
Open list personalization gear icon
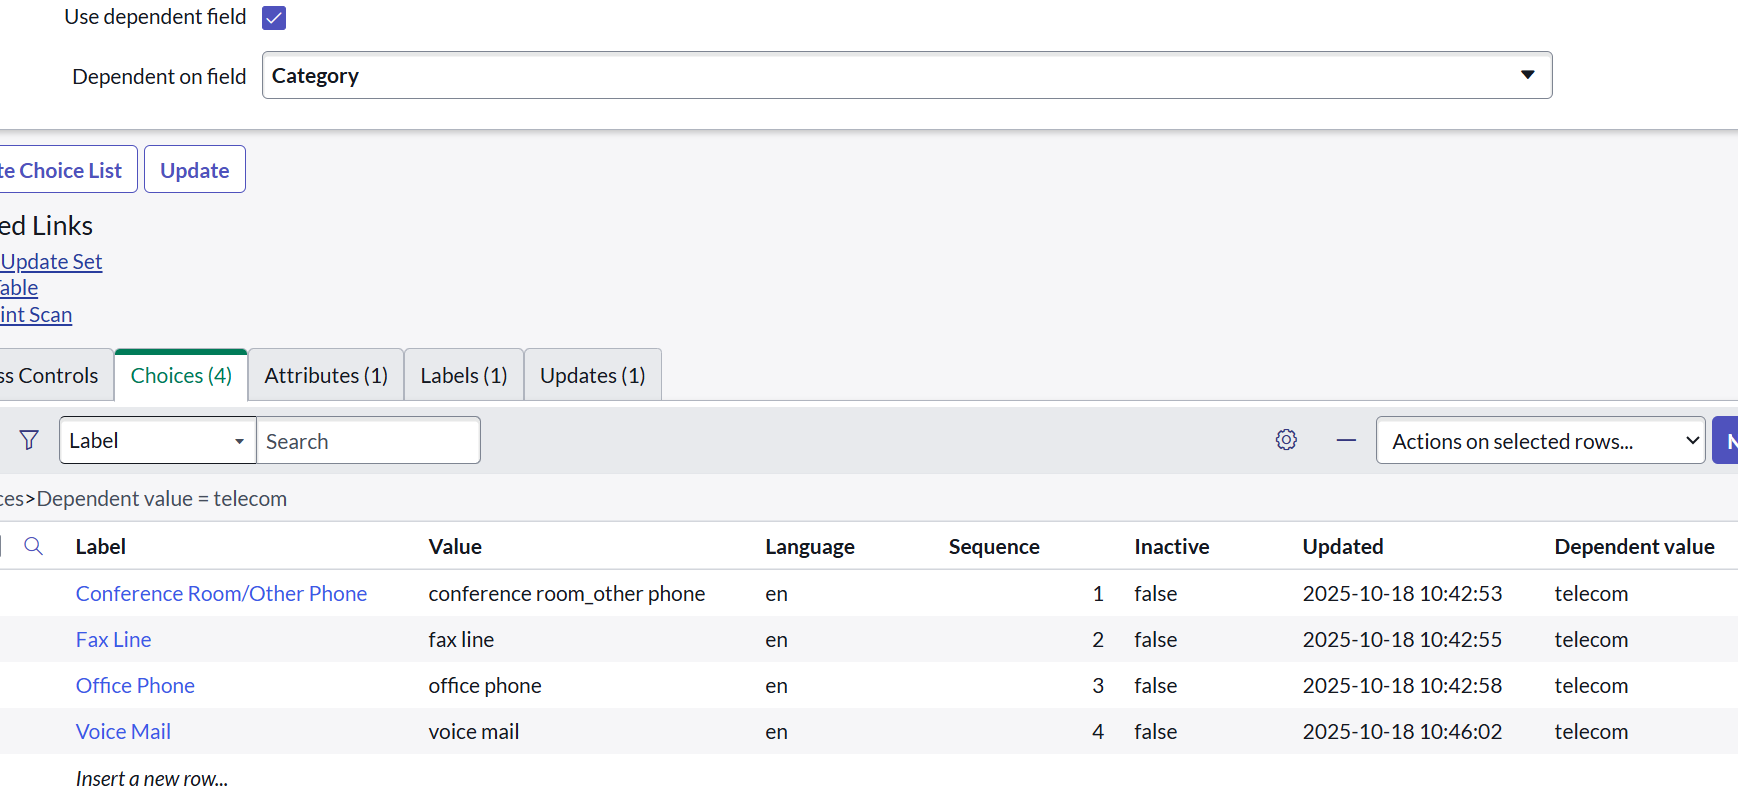(1286, 440)
